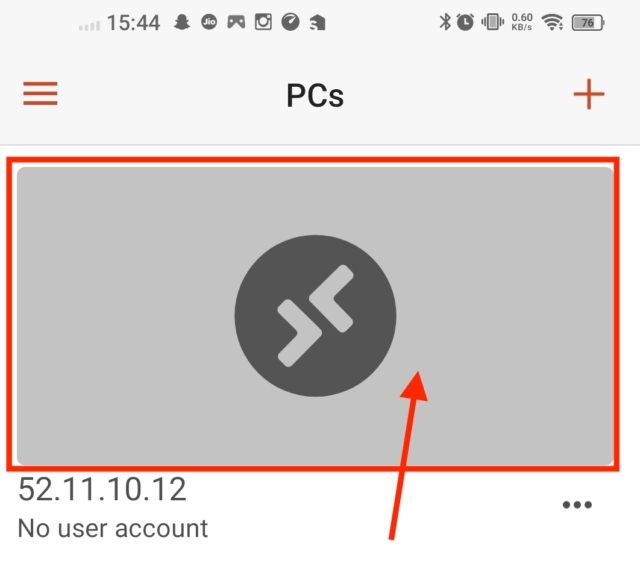640x569 pixels.
Task: Open more options for 52.11.10.12
Action: [x=577, y=505]
